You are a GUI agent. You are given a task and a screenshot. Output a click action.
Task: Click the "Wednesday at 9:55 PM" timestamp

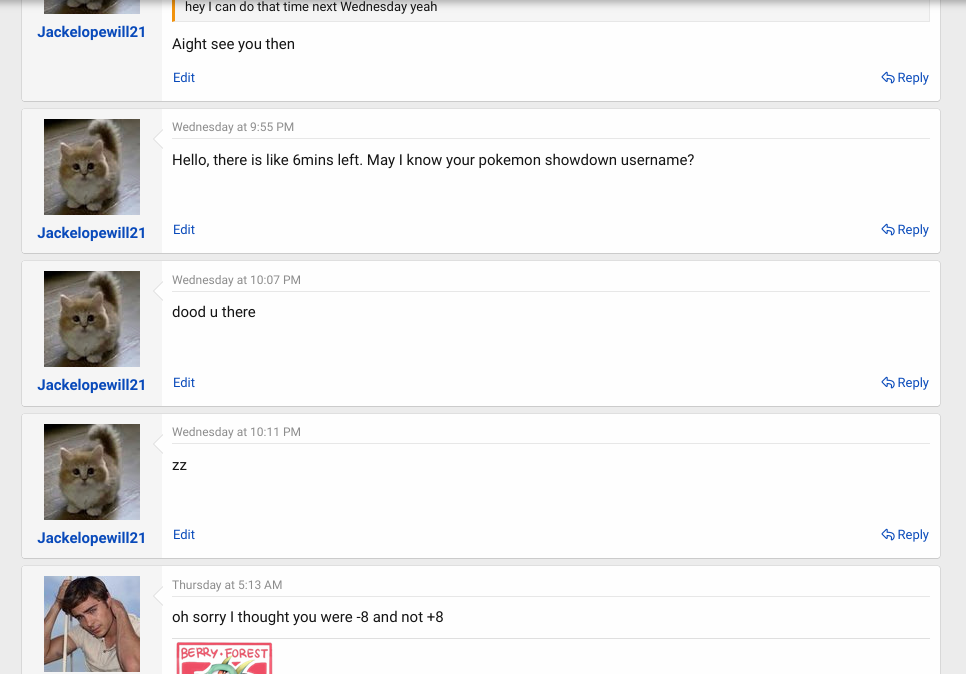[232, 126]
